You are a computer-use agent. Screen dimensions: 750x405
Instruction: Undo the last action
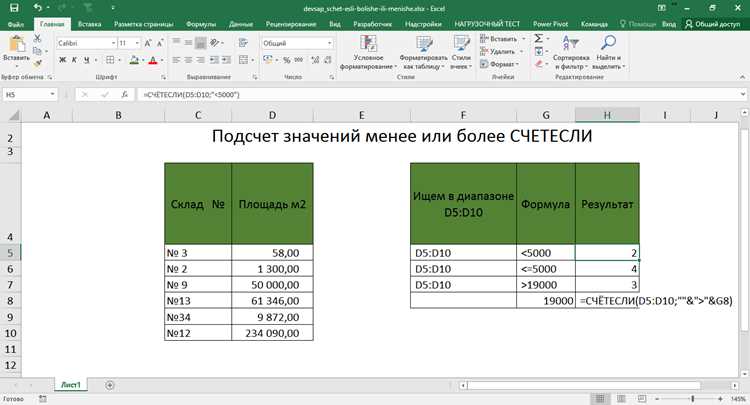coord(38,8)
